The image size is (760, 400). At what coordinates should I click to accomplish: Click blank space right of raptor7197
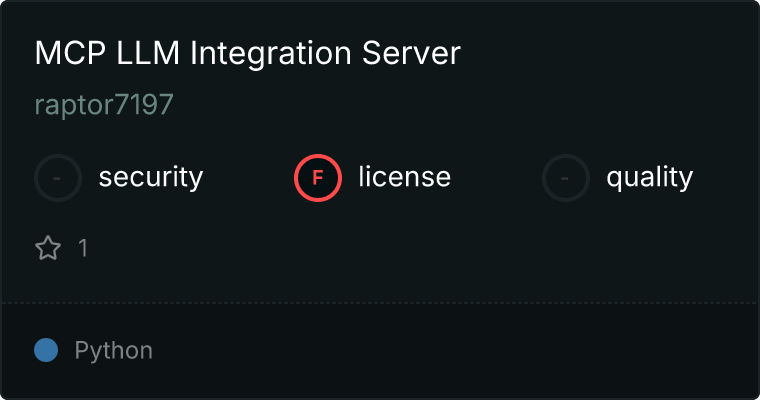[x=450, y=105]
